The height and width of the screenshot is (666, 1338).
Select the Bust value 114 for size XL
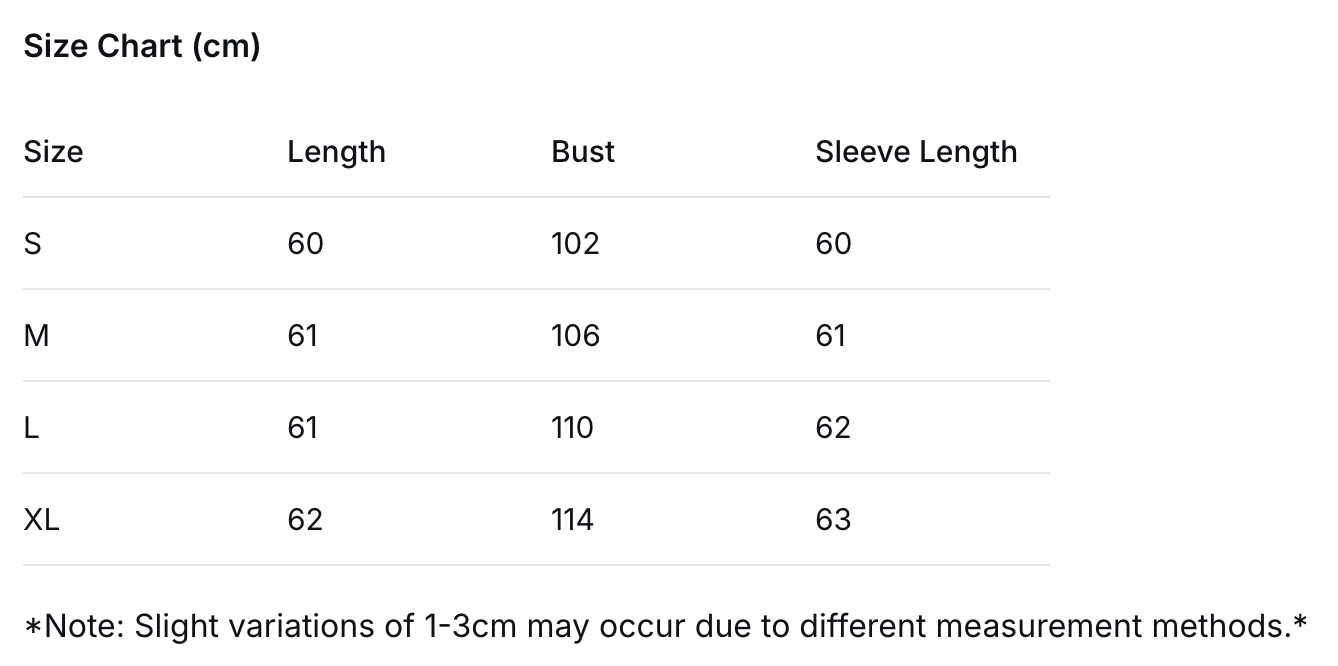(x=572, y=520)
